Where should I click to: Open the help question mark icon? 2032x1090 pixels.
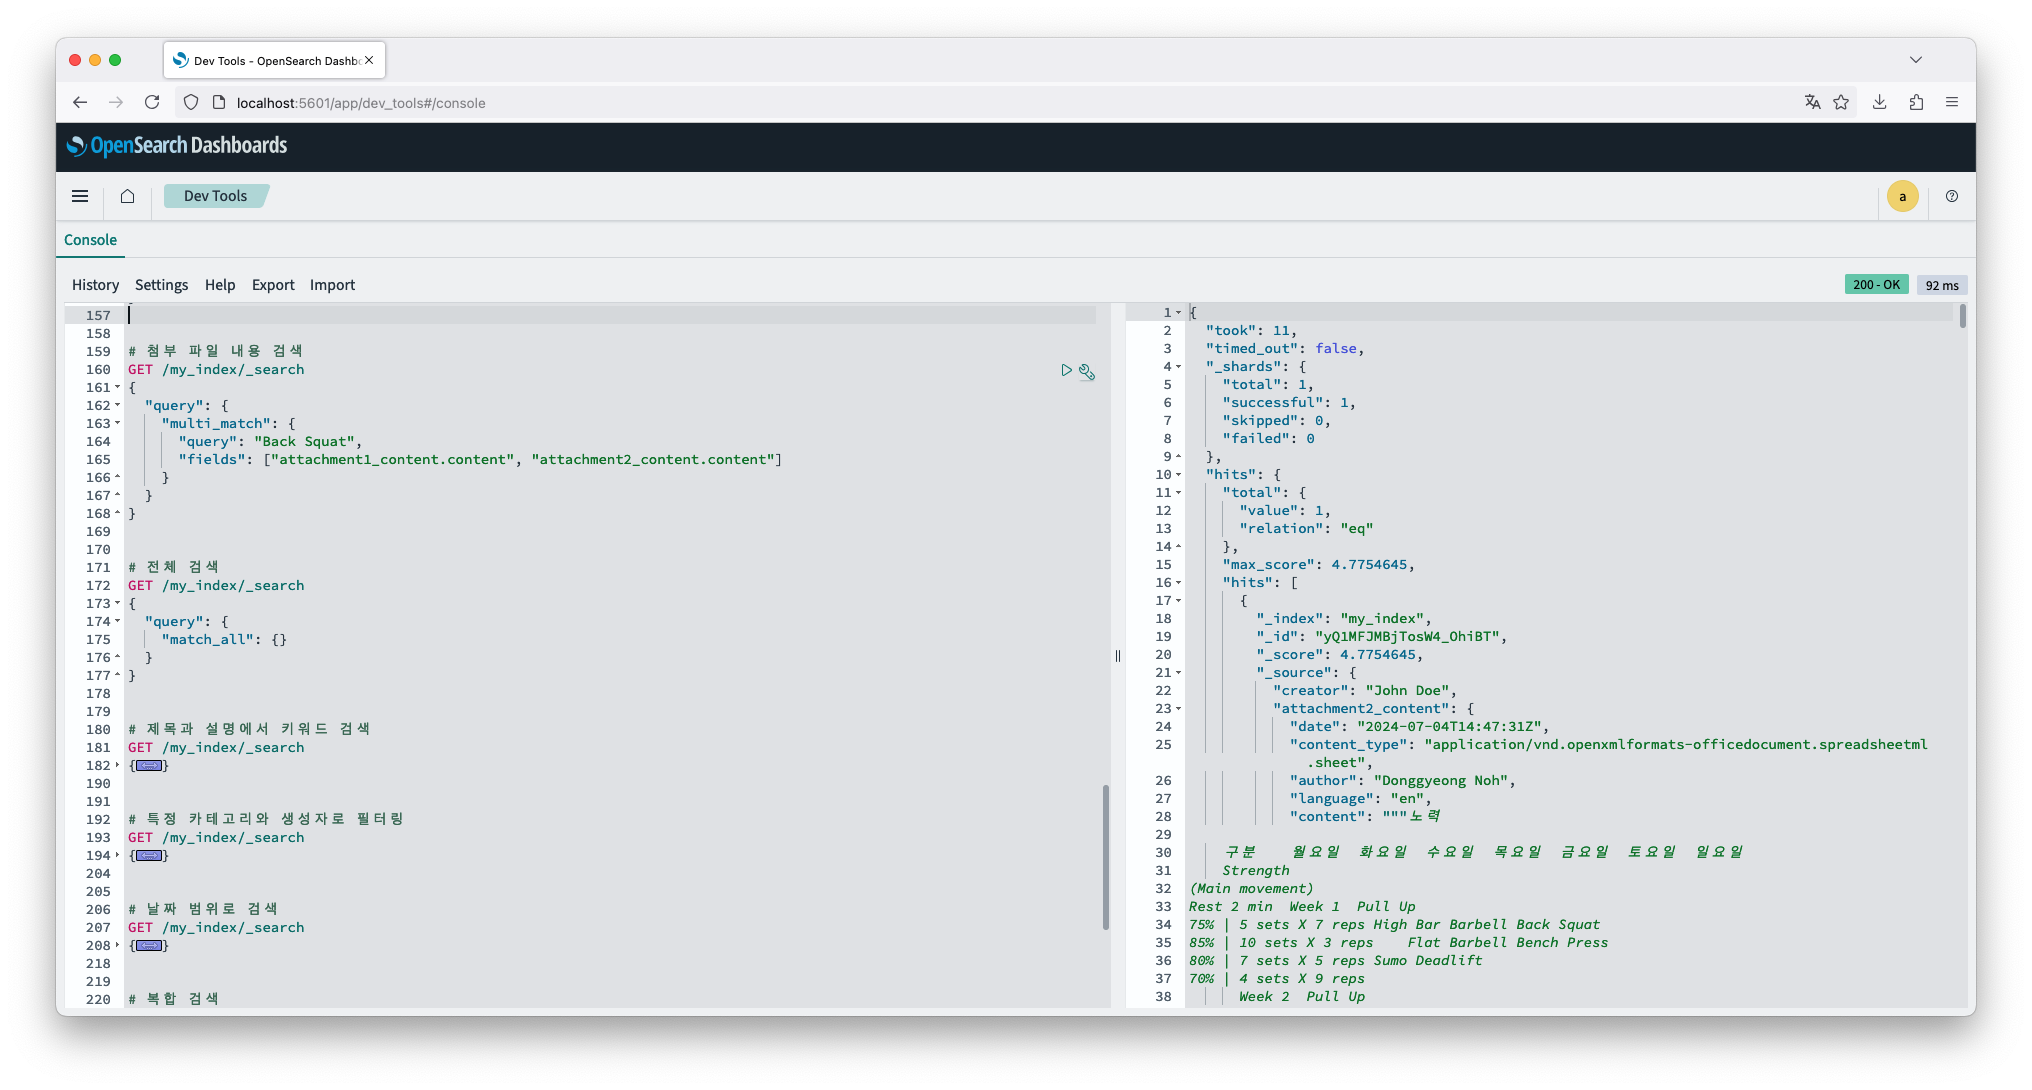1951,196
